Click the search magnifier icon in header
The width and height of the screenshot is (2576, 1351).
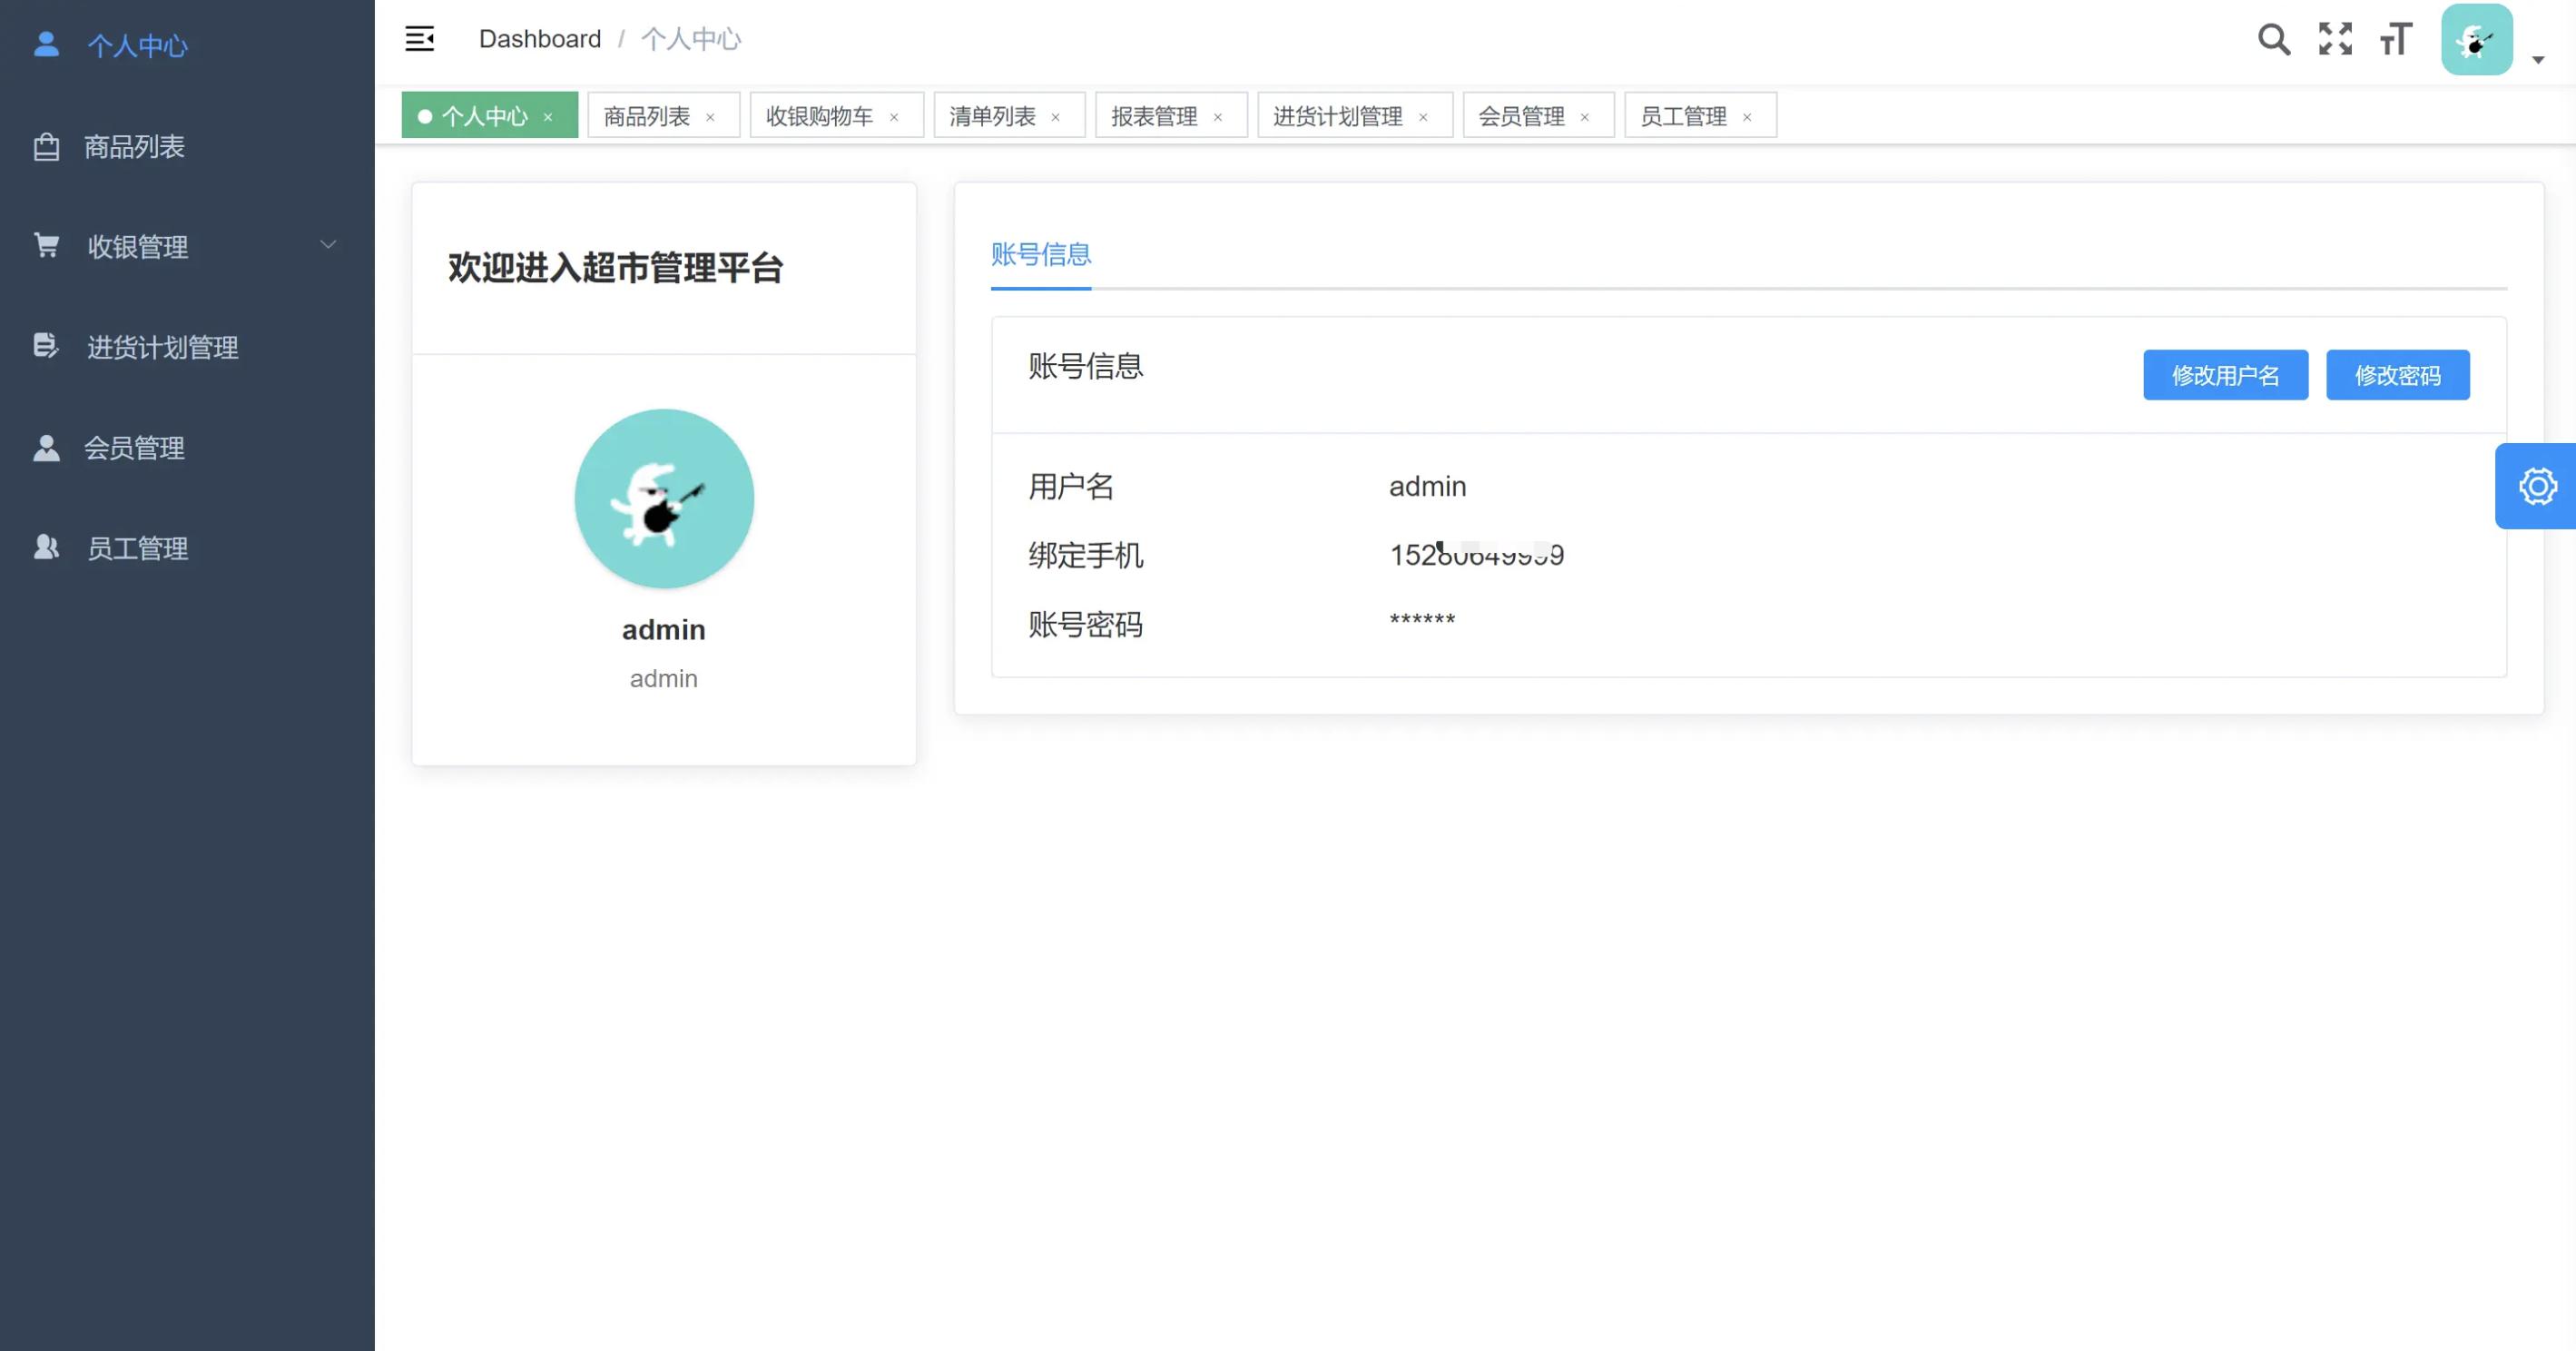tap(2274, 39)
